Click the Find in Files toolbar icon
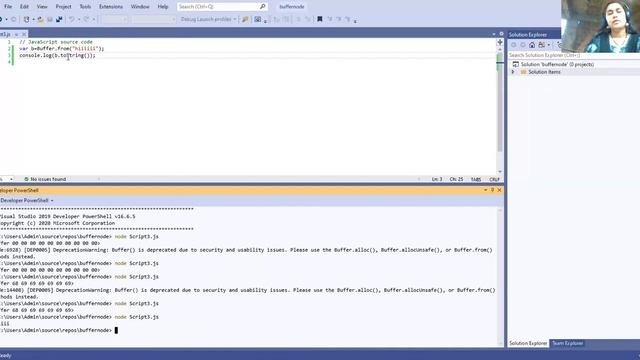The height and width of the screenshot is (360, 640). [x=245, y=19]
